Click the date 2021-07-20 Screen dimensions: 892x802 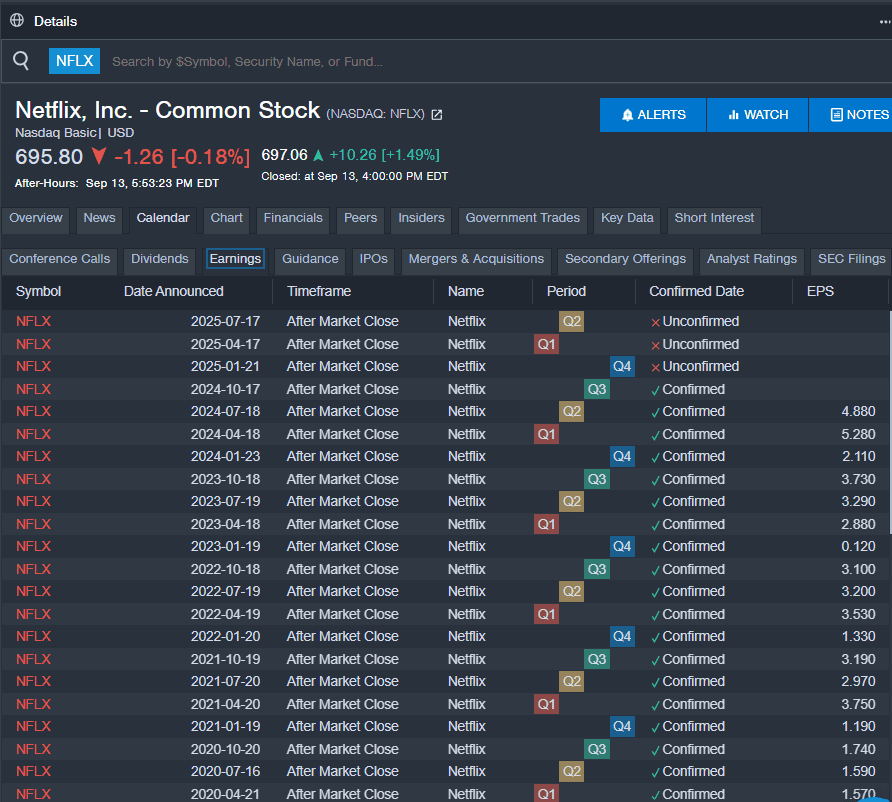coord(225,681)
